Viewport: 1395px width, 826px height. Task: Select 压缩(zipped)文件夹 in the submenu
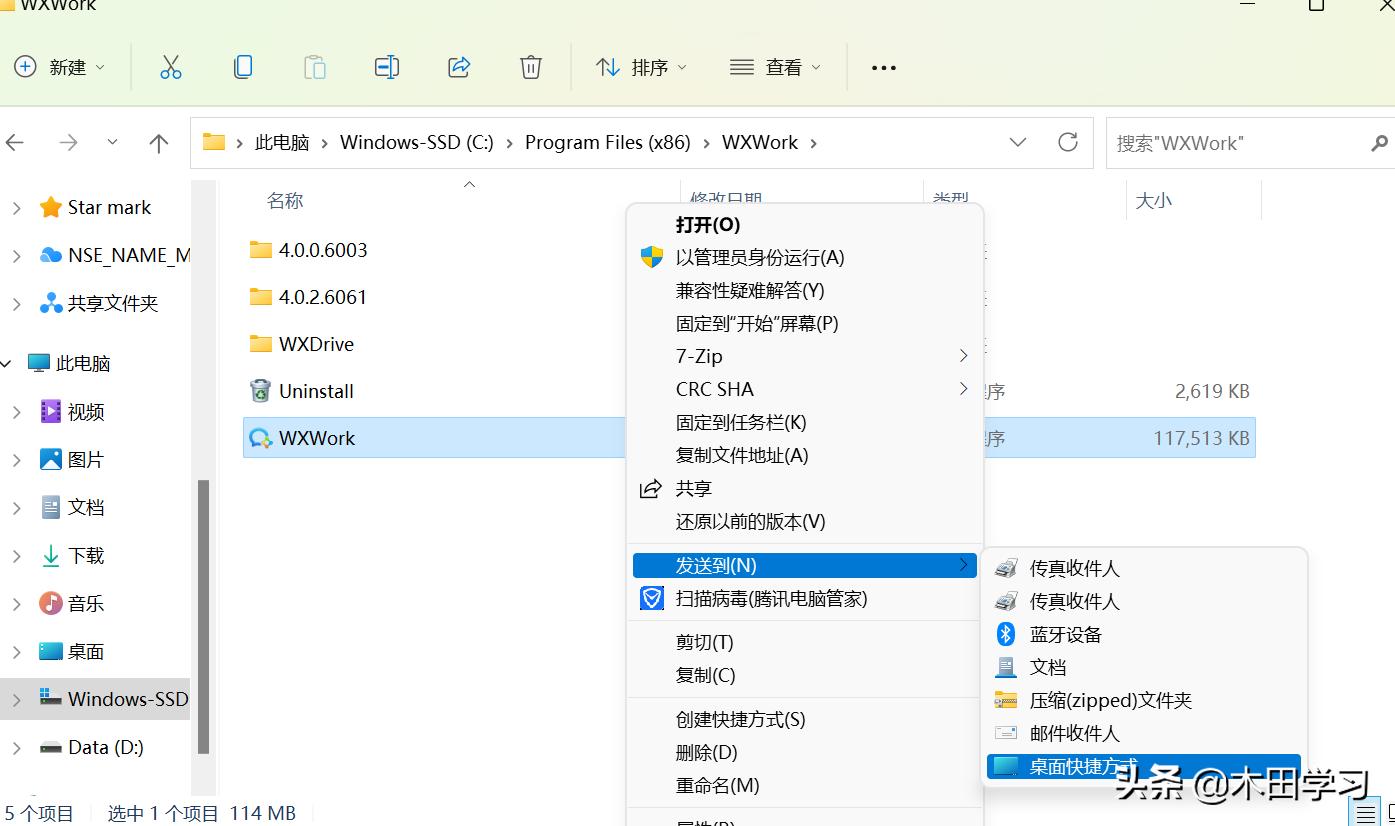click(1108, 700)
